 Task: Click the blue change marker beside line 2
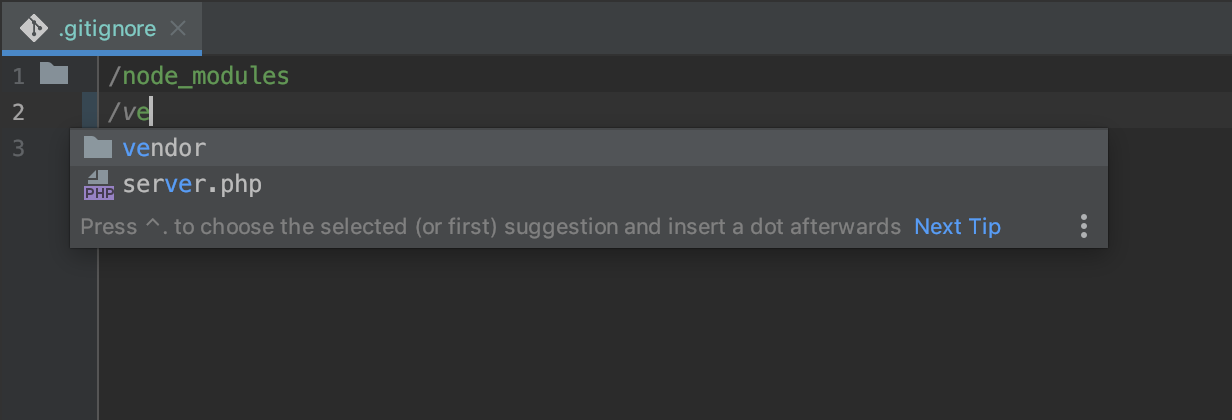[x=90, y=111]
